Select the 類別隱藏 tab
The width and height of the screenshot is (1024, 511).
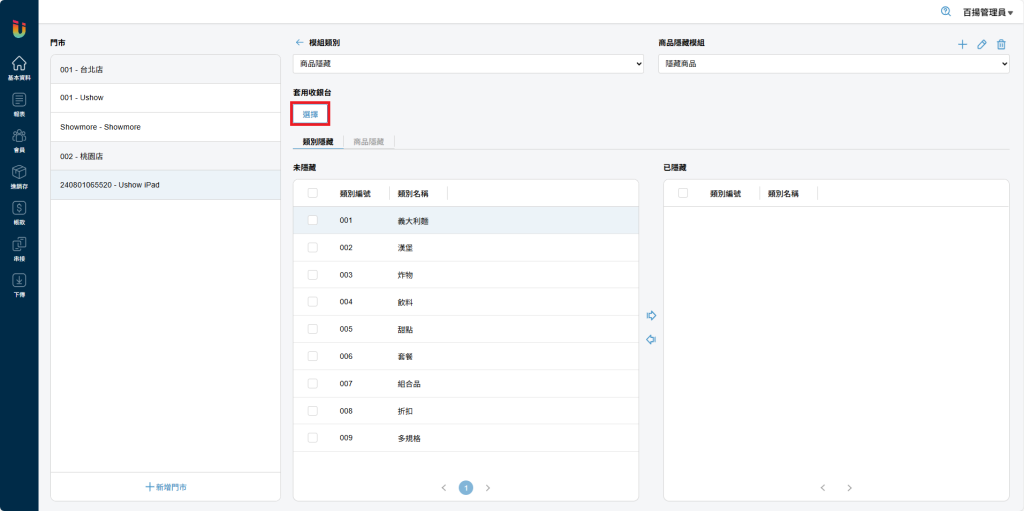point(318,142)
